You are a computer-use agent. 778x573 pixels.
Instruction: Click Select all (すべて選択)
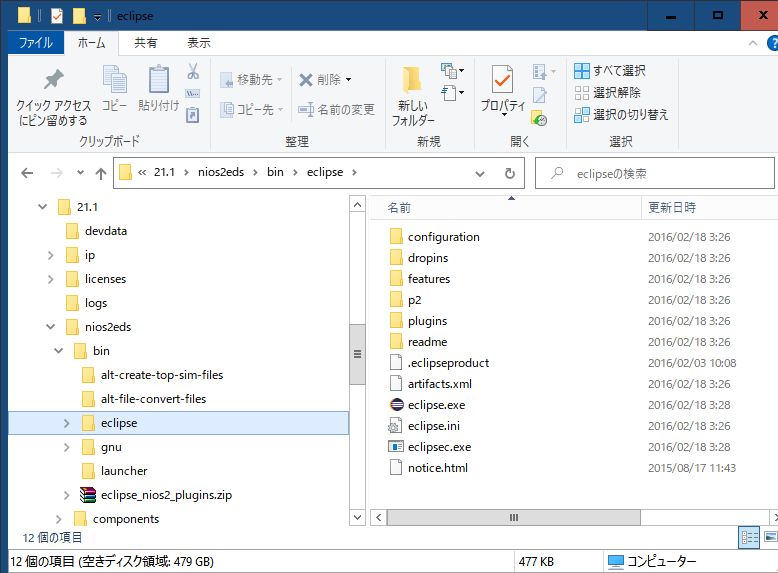tap(610, 70)
